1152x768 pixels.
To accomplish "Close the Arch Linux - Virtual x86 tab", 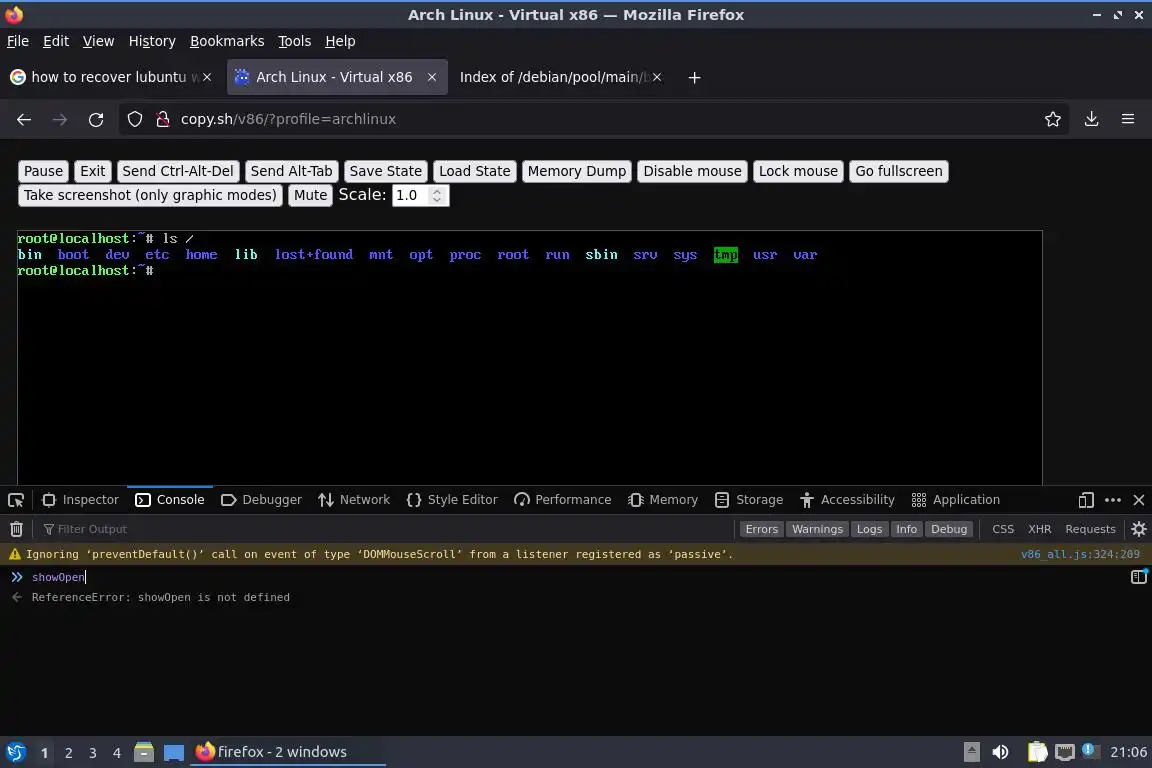I will (432, 77).
